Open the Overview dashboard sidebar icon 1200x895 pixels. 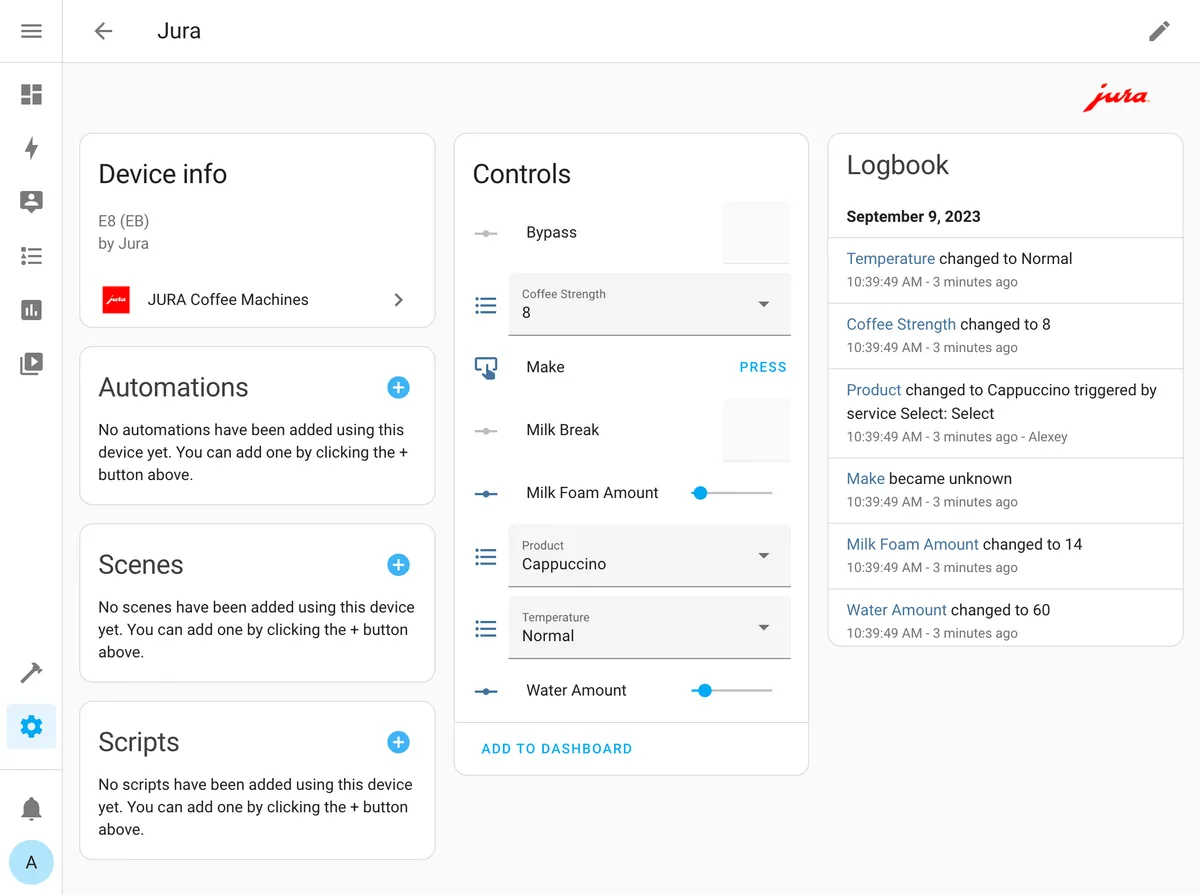coord(31,95)
